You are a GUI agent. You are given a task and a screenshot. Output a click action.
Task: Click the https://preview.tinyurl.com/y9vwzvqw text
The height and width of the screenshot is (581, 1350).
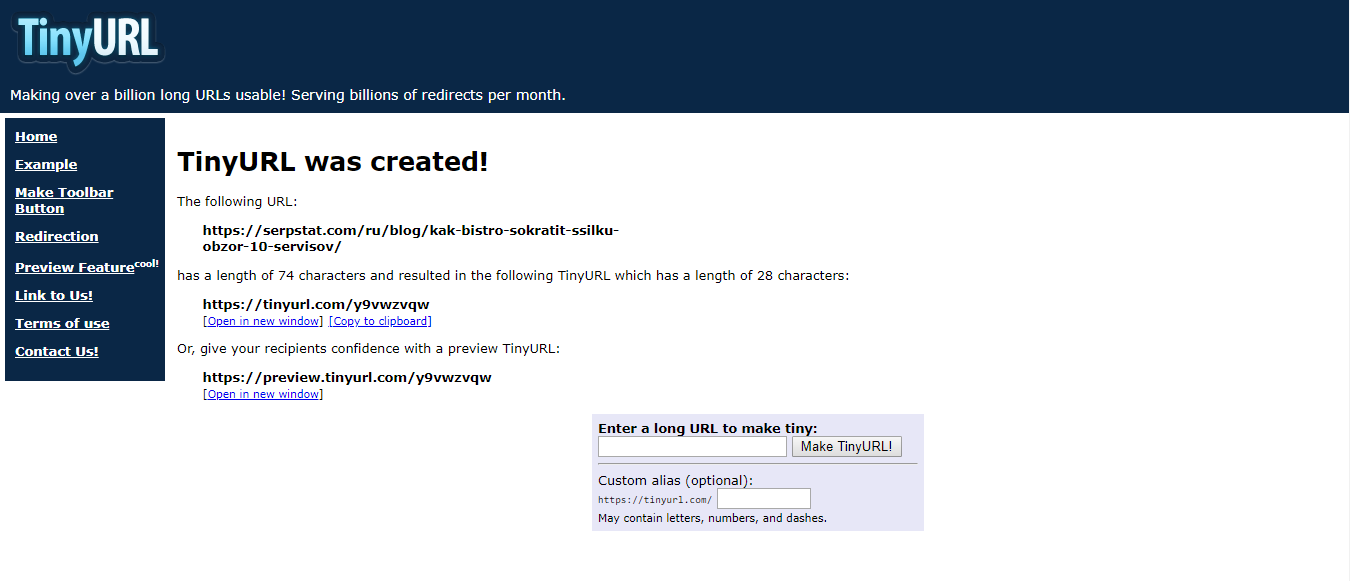(347, 377)
